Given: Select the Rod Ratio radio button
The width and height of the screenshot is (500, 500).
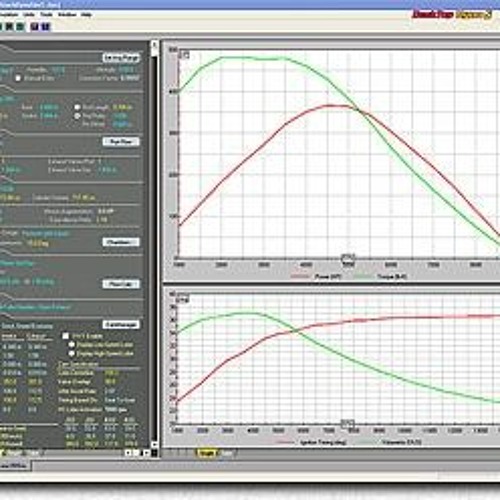Looking at the screenshot, I should [77, 116].
